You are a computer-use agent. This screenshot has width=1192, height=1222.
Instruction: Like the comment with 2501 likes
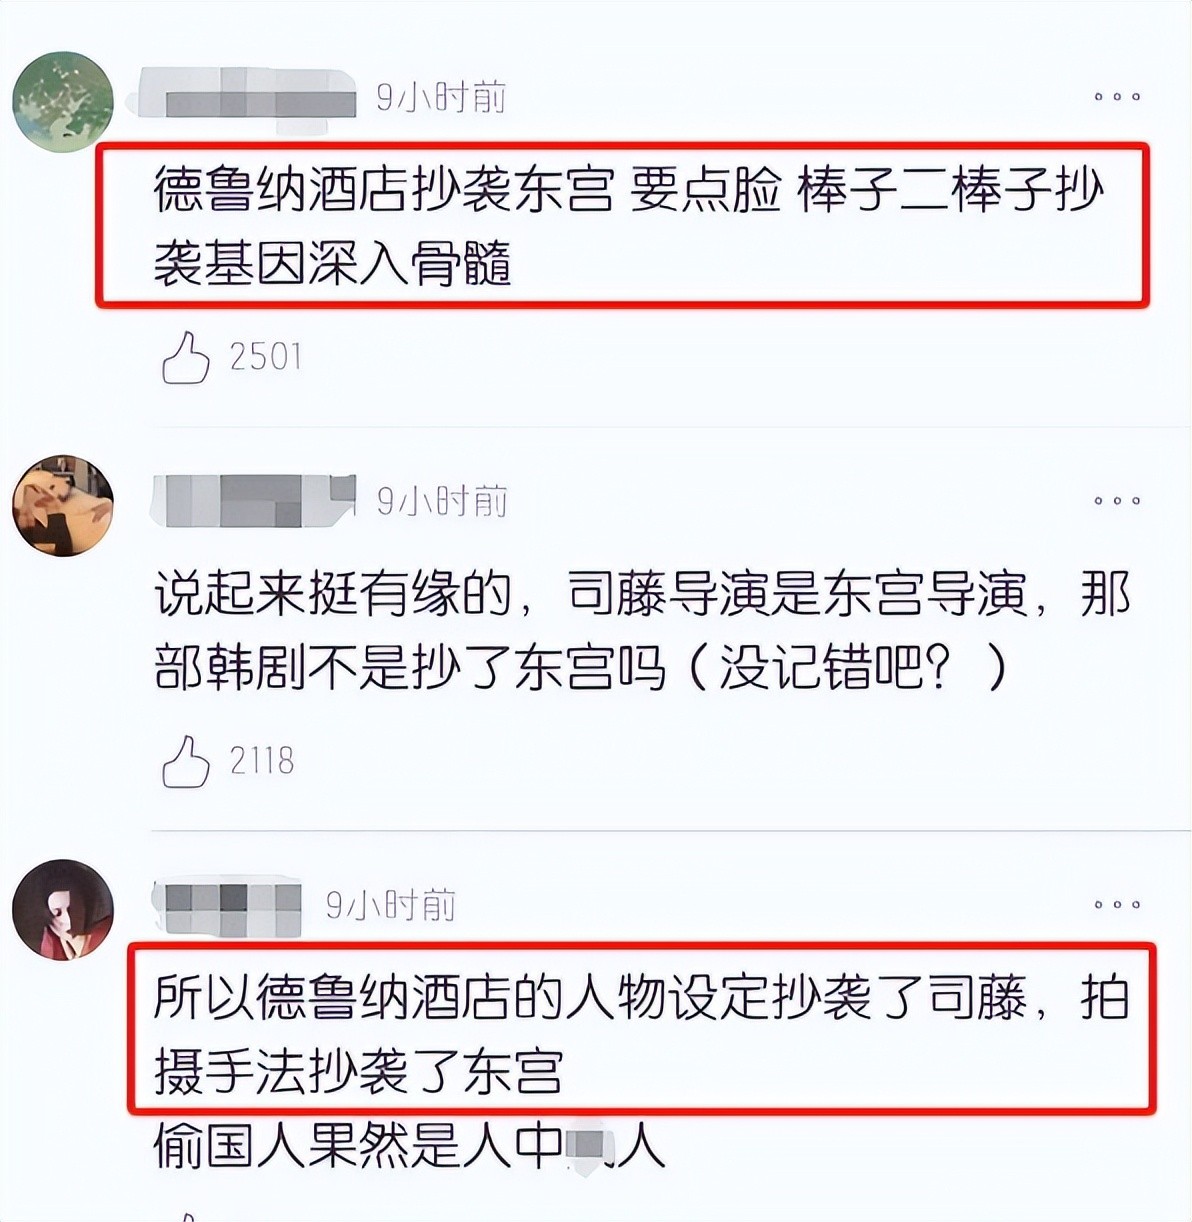coord(186,357)
